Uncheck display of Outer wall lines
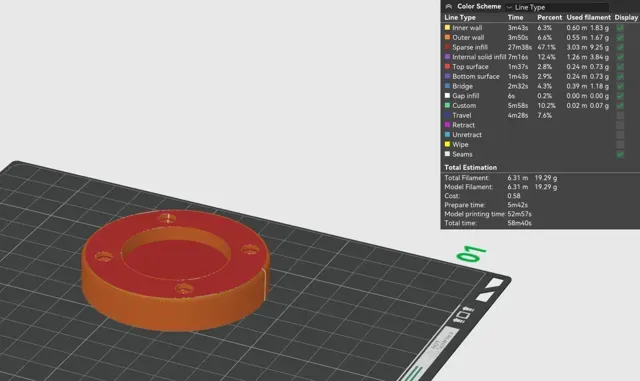The image size is (640, 381). tap(620, 38)
